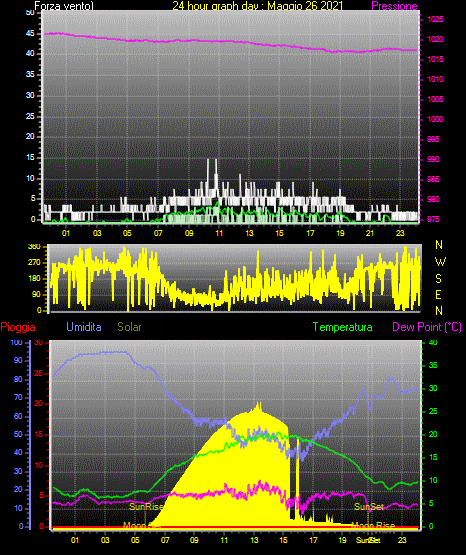
Task: Click the 'SunSet' marker inside the lower graph area
Action: [x=369, y=507]
